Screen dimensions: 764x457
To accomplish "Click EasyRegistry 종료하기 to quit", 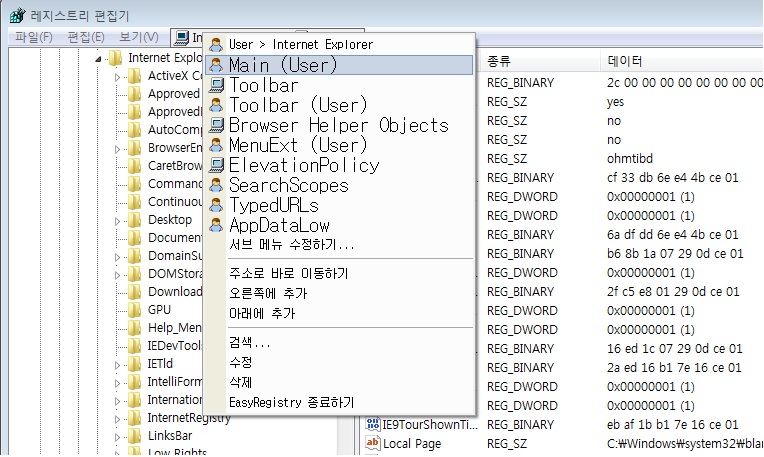I will [x=291, y=402].
